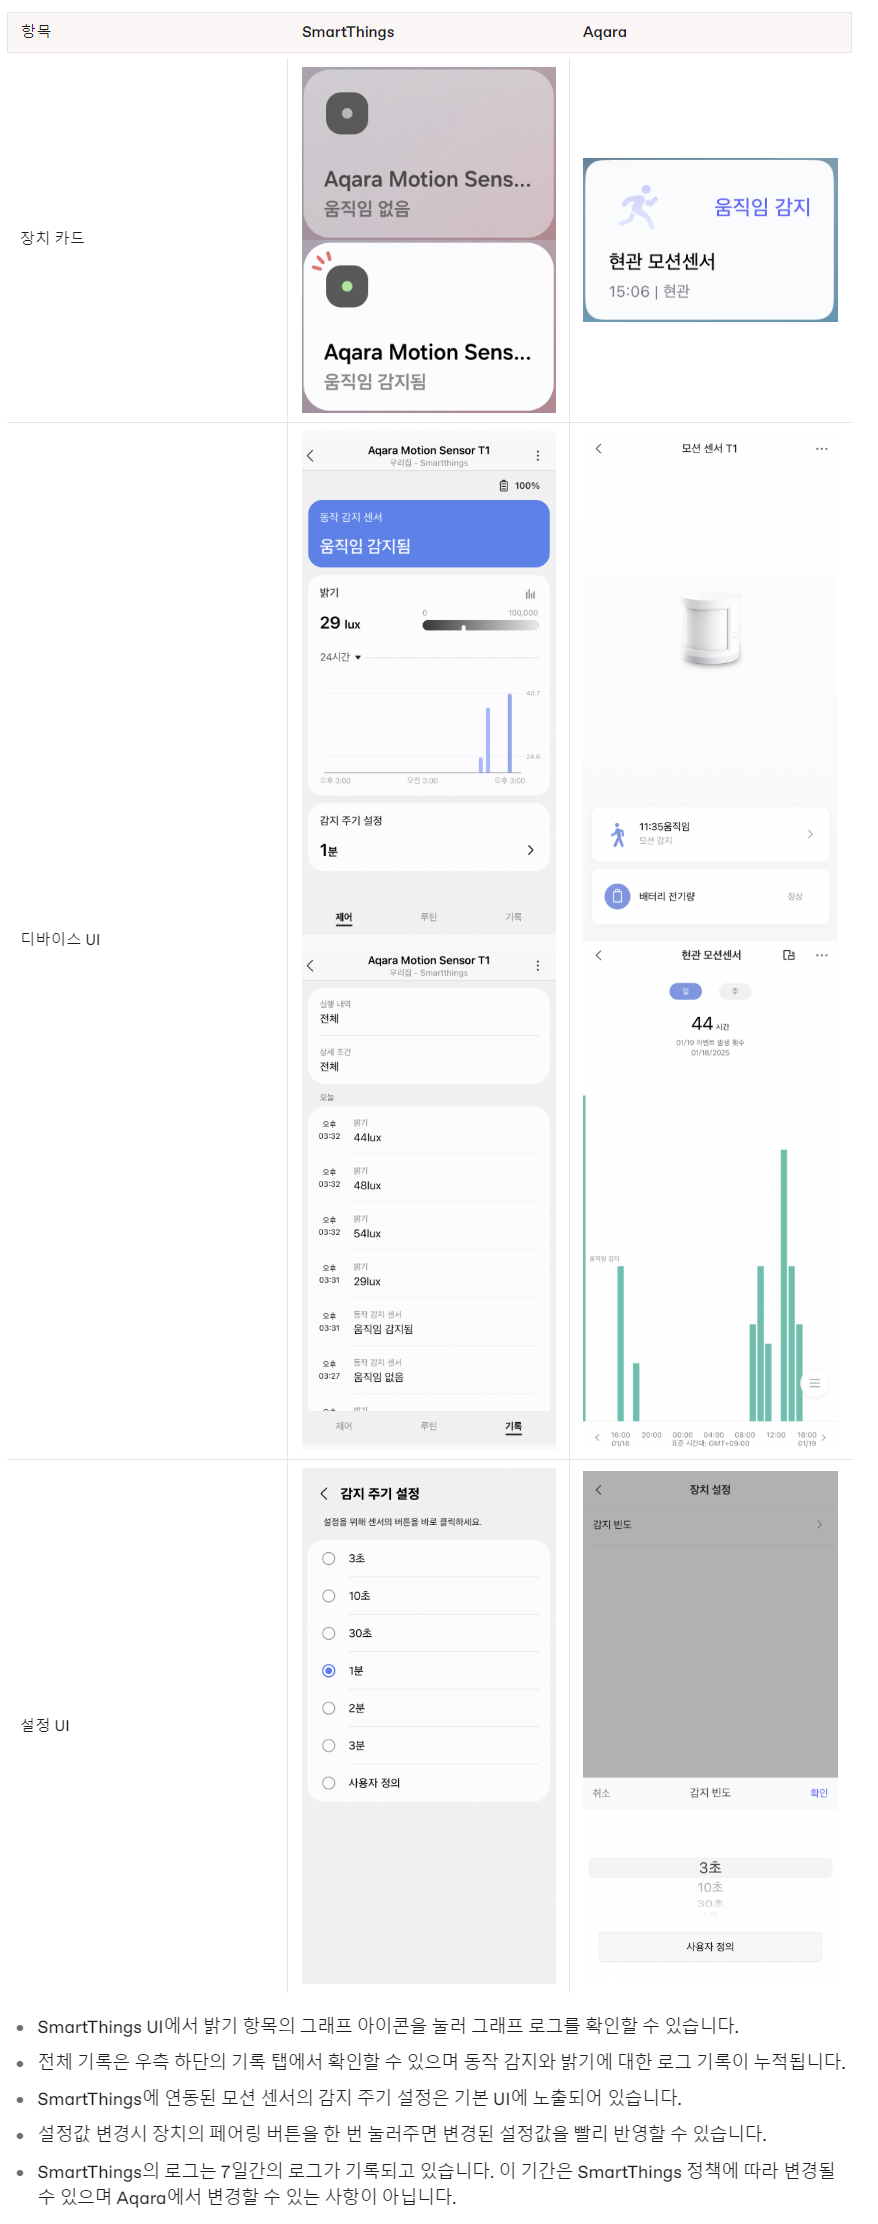Tap the blue '움직임 감지됨' status card
878x2224 pixels.
[x=428, y=533]
